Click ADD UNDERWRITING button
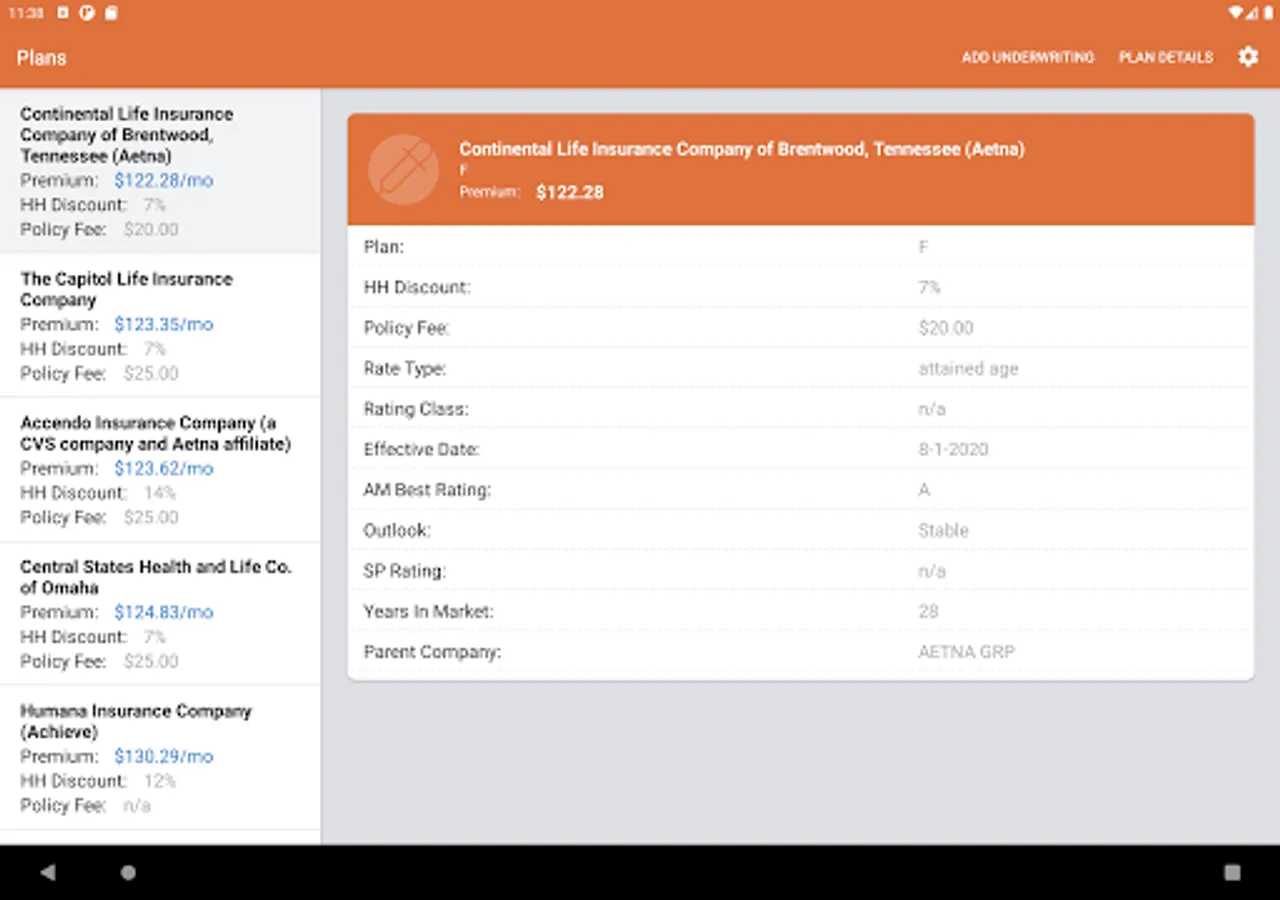 [x=1028, y=57]
